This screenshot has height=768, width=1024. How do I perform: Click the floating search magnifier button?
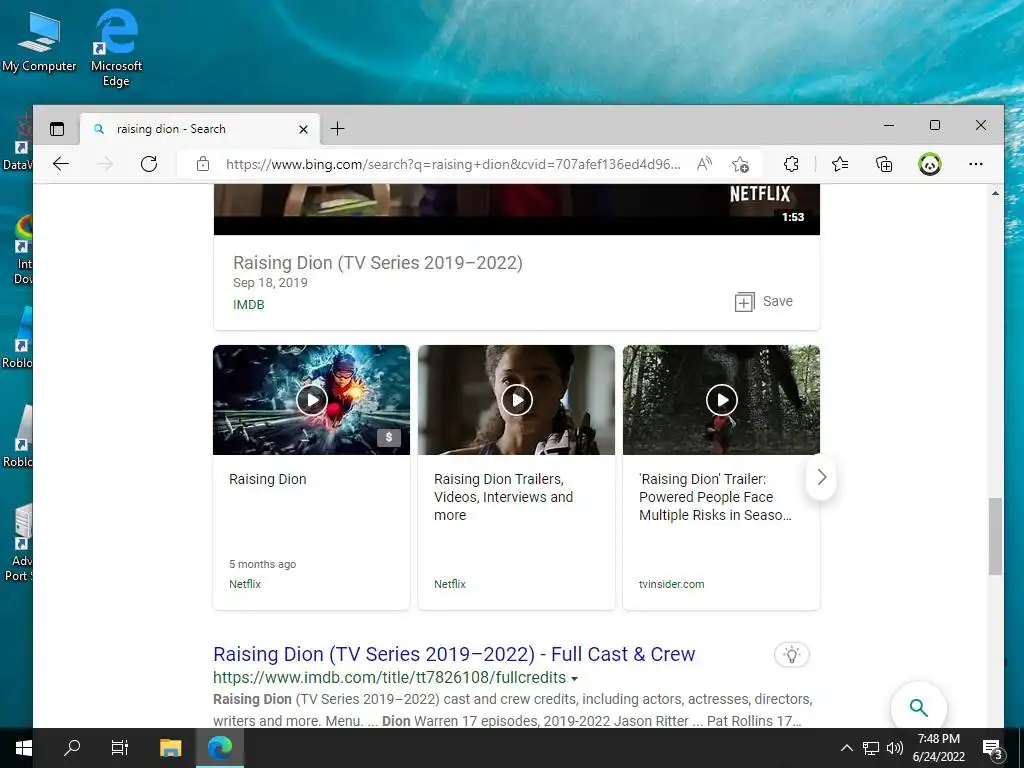click(918, 707)
